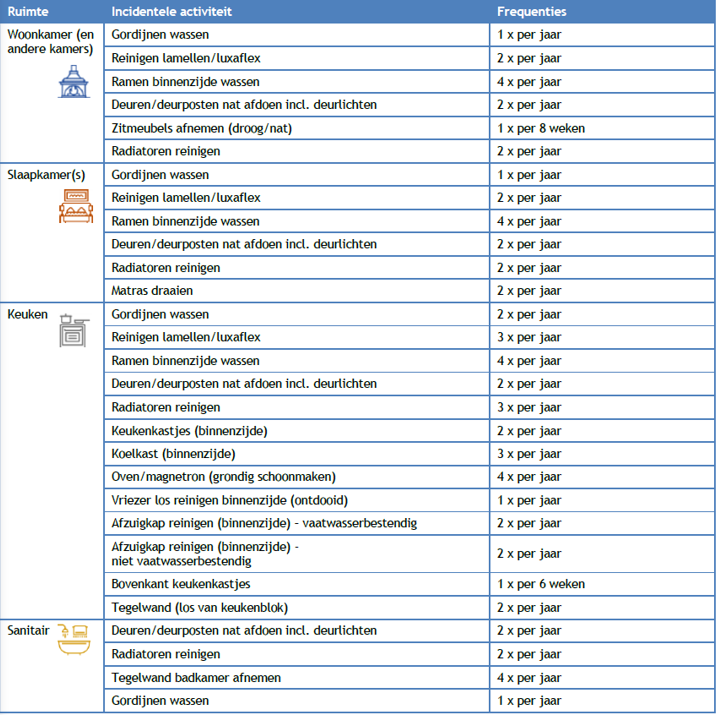The height and width of the screenshot is (715, 718).
Task: Click the Slaapkamer(s) room label
Action: coord(46,174)
